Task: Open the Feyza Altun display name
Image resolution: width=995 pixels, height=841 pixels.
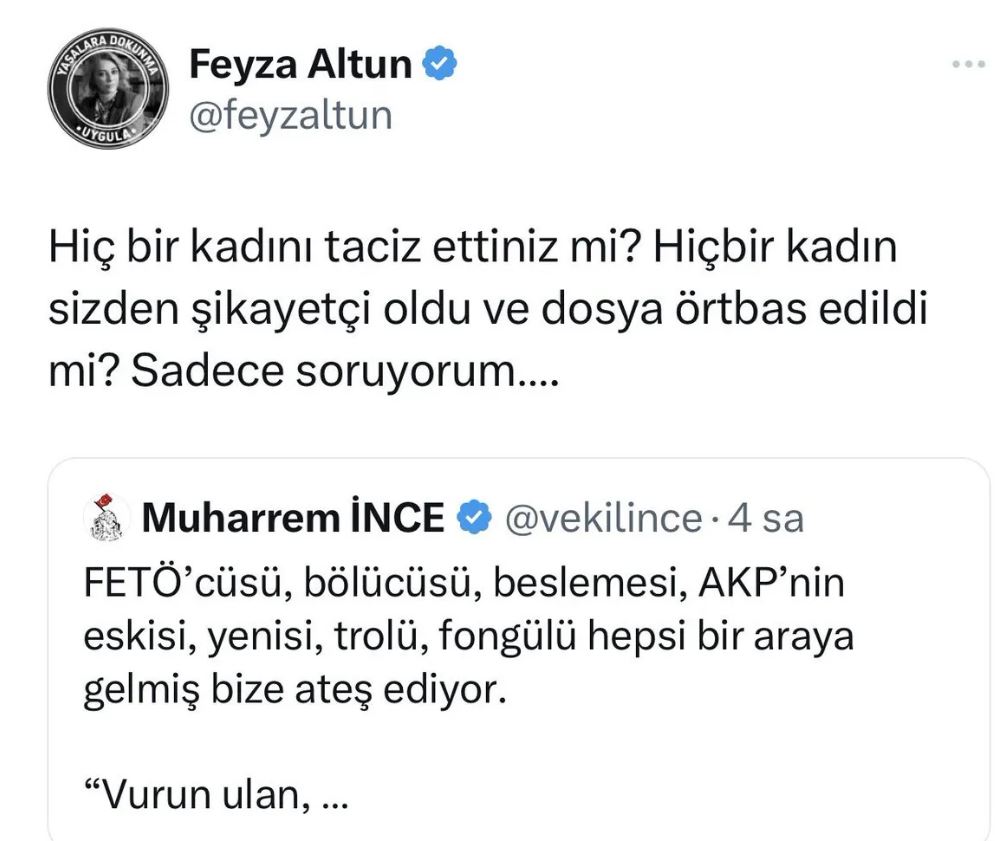Action: point(300,65)
